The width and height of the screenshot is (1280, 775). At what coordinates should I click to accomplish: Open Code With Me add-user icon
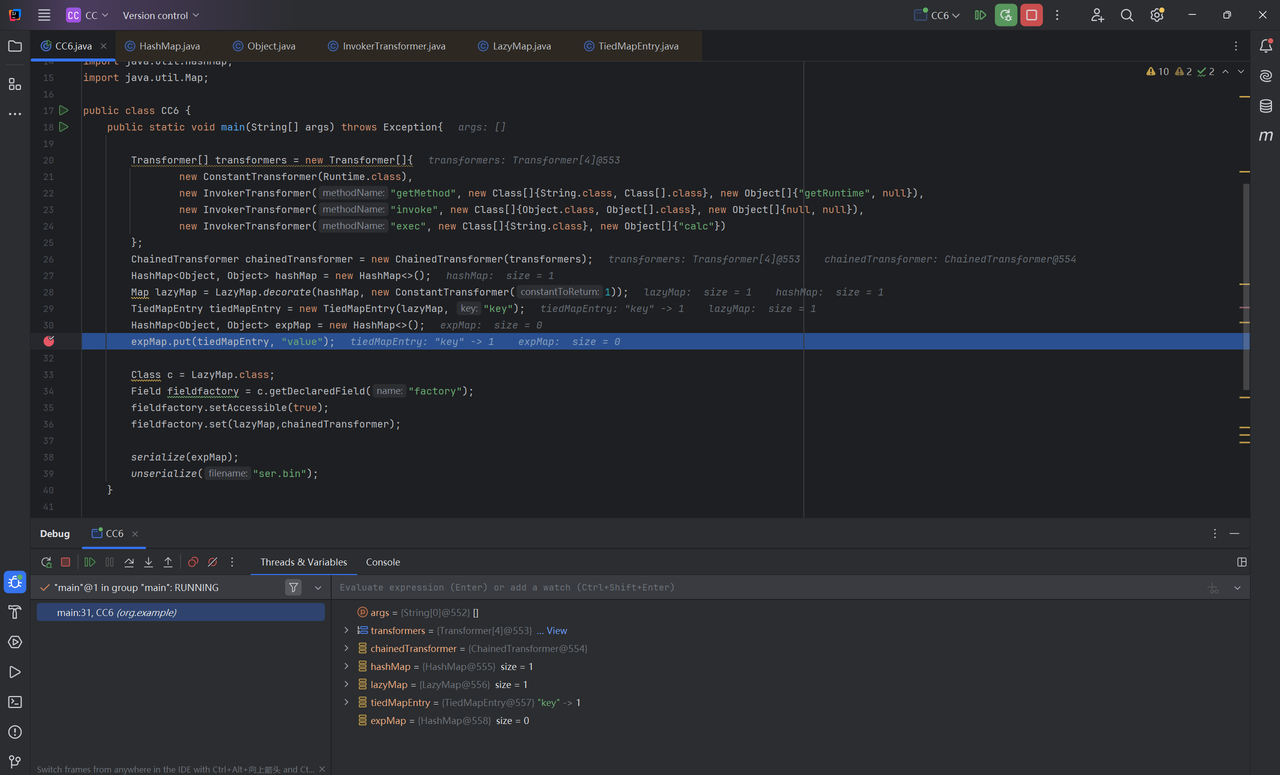1097,15
